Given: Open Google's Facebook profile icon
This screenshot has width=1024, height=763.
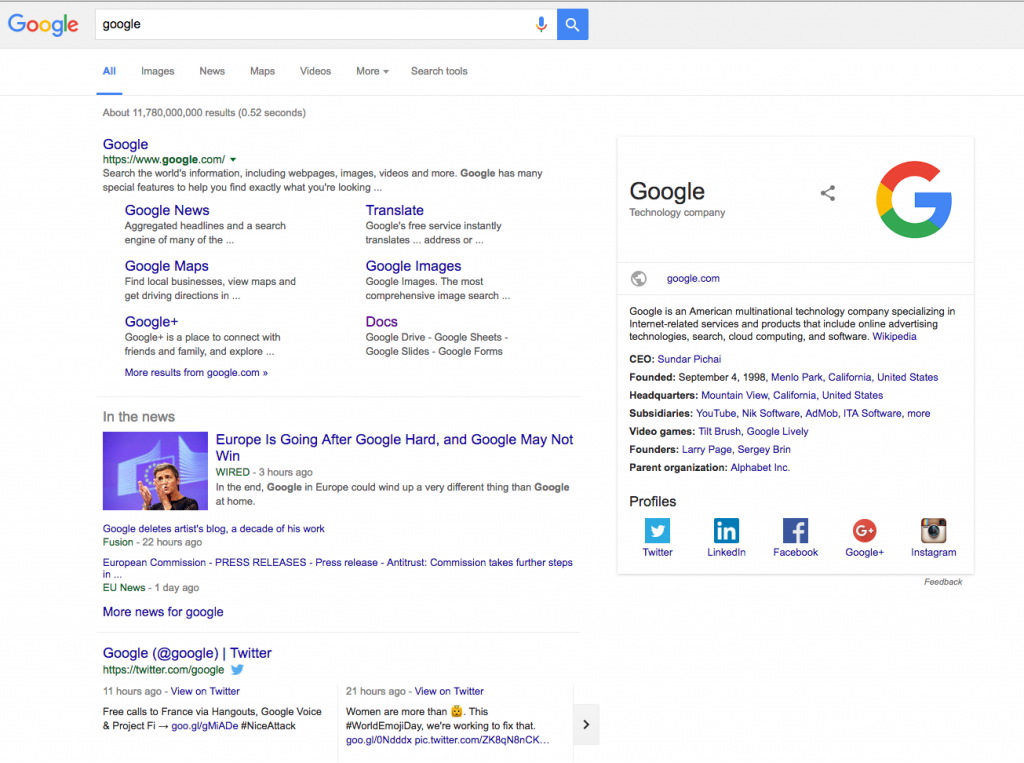Looking at the screenshot, I should pos(795,530).
